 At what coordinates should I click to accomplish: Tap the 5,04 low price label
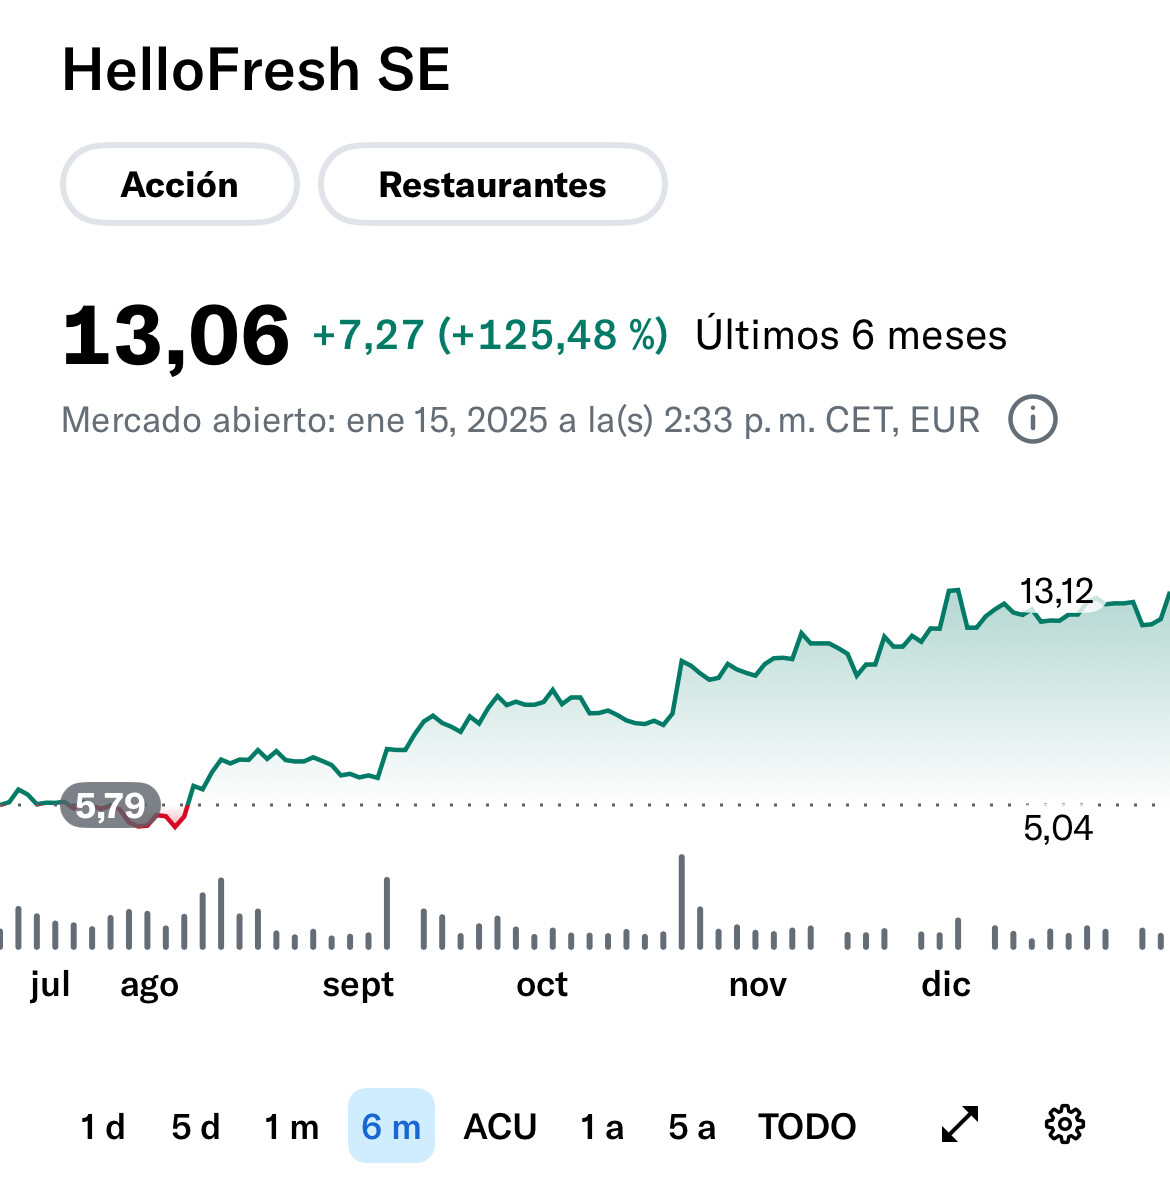tap(1058, 828)
